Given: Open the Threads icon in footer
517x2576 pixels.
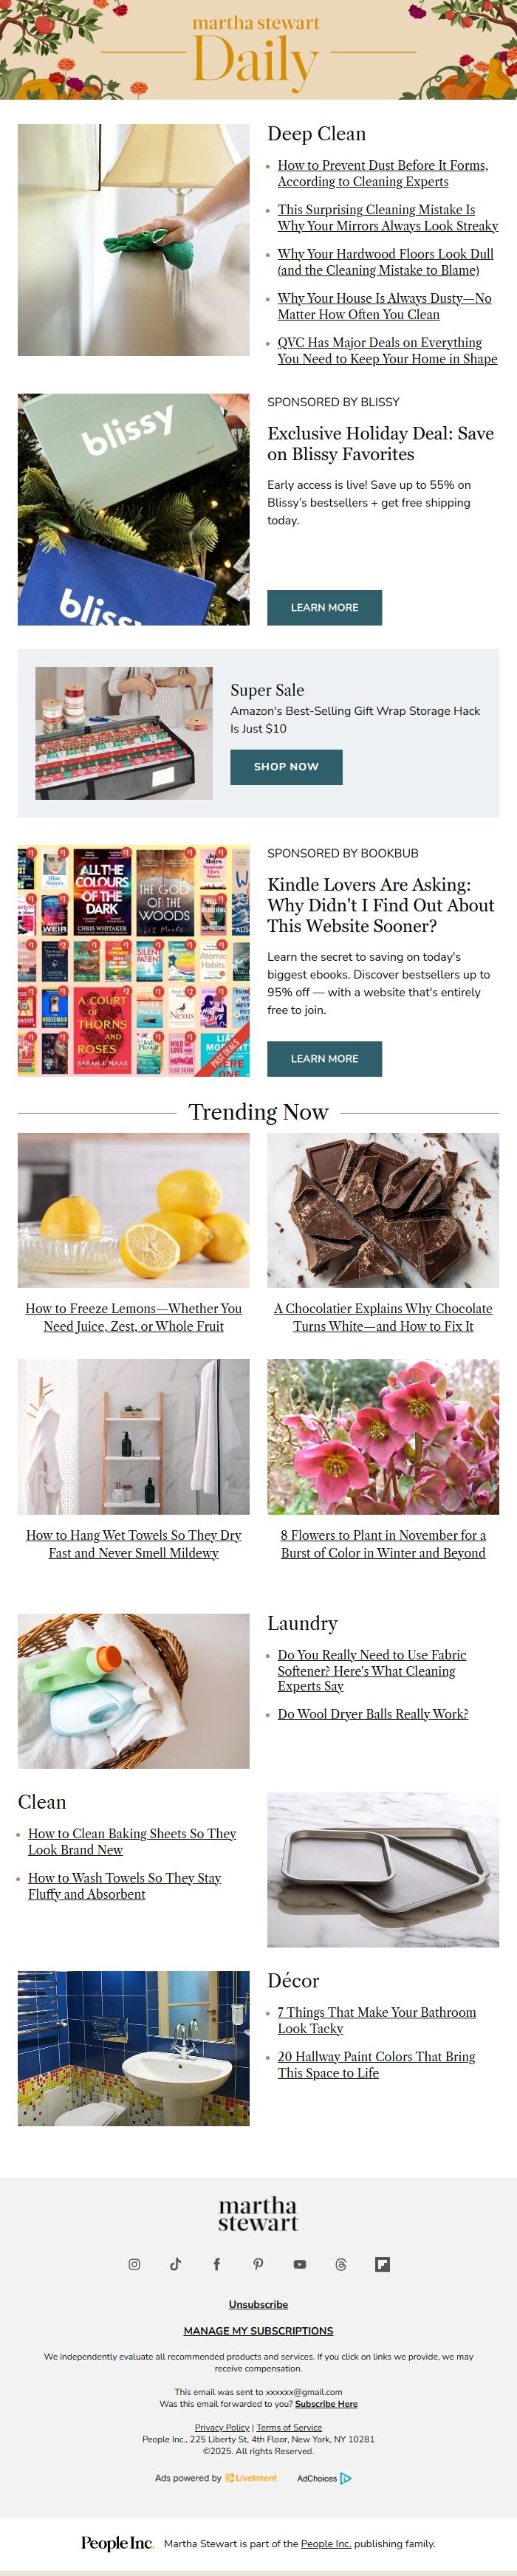Looking at the screenshot, I should (x=340, y=2264).
